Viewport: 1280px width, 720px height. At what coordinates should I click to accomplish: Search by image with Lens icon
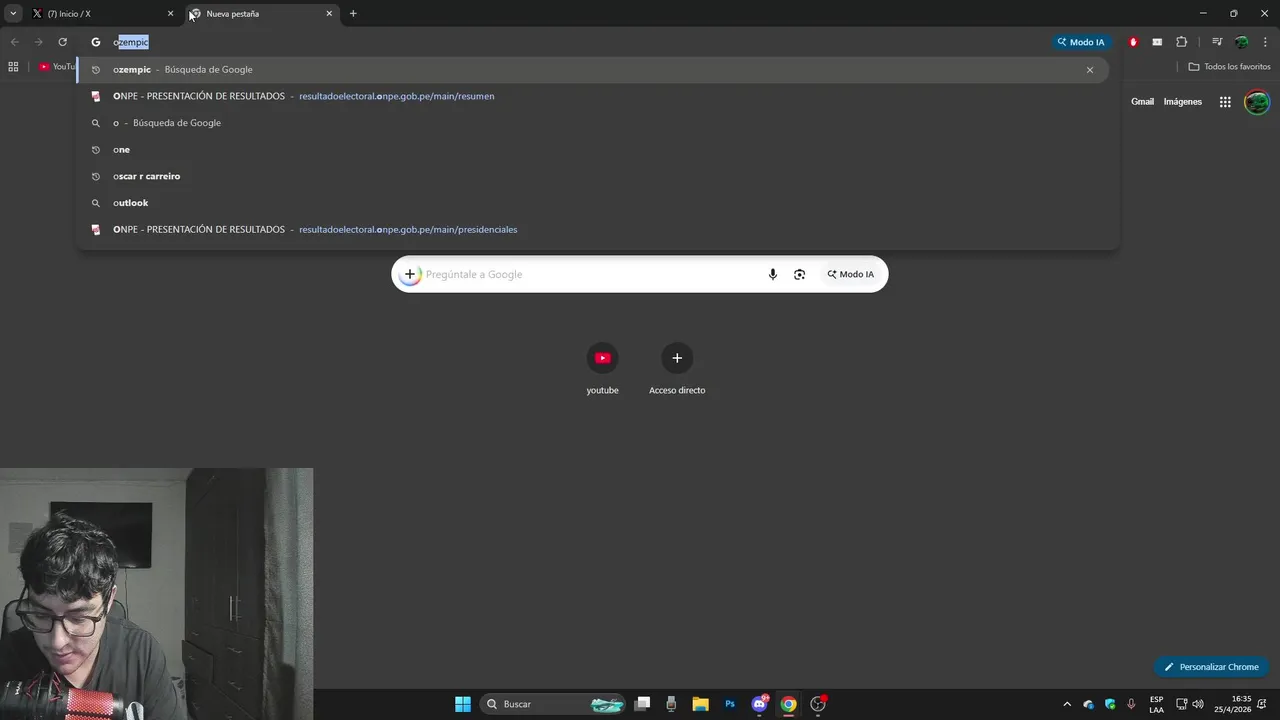point(799,274)
